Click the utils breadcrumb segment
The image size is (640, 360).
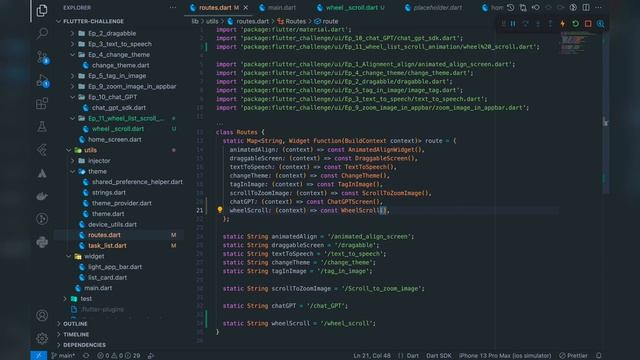pyautogui.click(x=212, y=21)
